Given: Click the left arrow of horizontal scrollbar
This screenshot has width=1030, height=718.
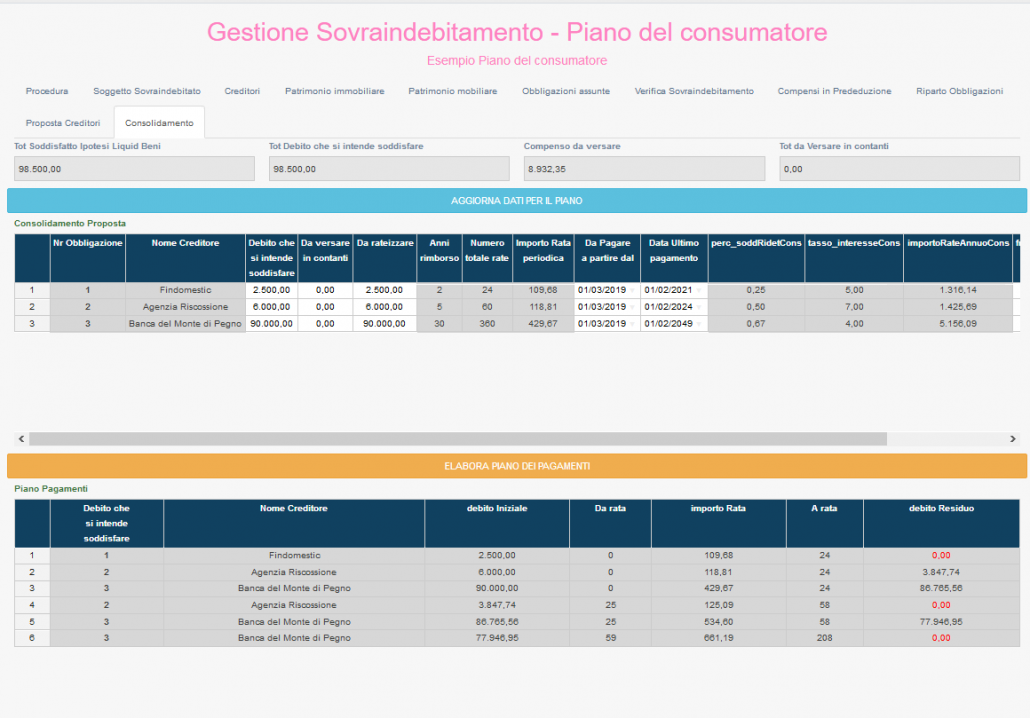Looking at the screenshot, I should (x=22, y=439).
